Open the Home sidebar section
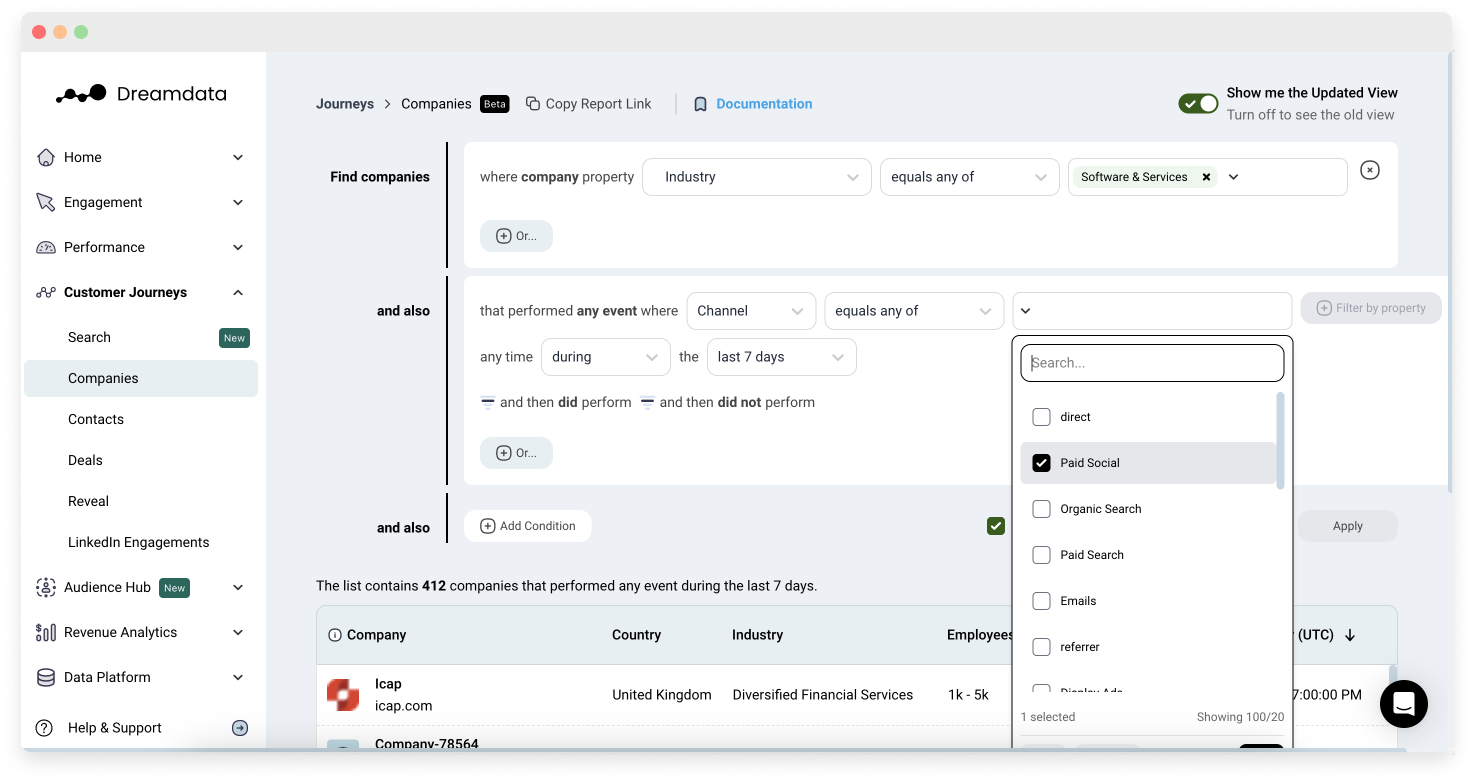Screen dimensions: 1473x782 click(x=45, y=157)
